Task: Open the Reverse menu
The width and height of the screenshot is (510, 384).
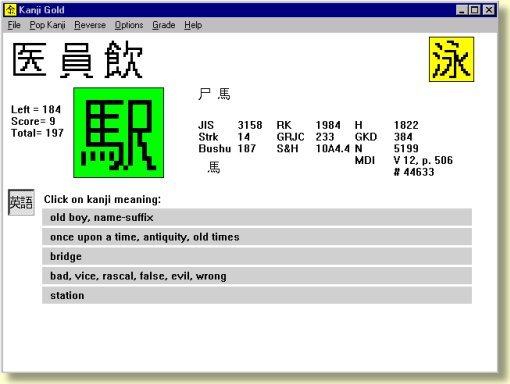Action: (x=90, y=25)
